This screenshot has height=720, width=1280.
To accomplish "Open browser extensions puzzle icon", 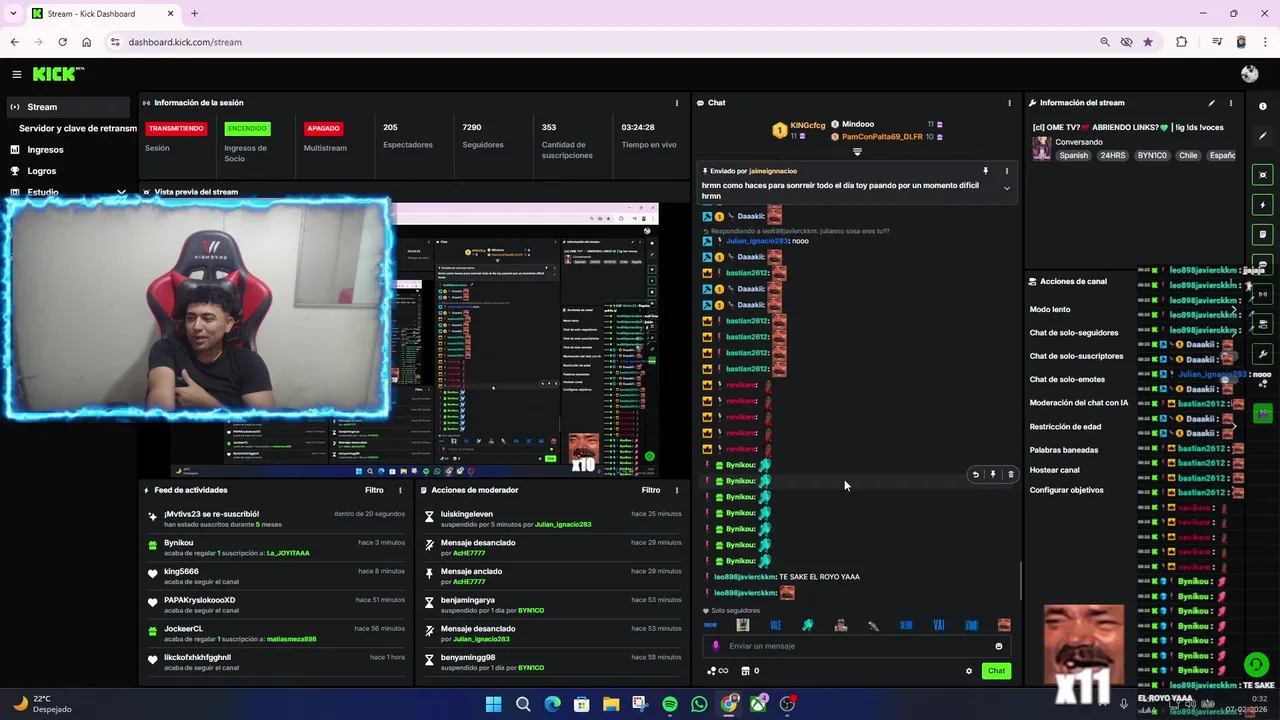I will (1182, 42).
